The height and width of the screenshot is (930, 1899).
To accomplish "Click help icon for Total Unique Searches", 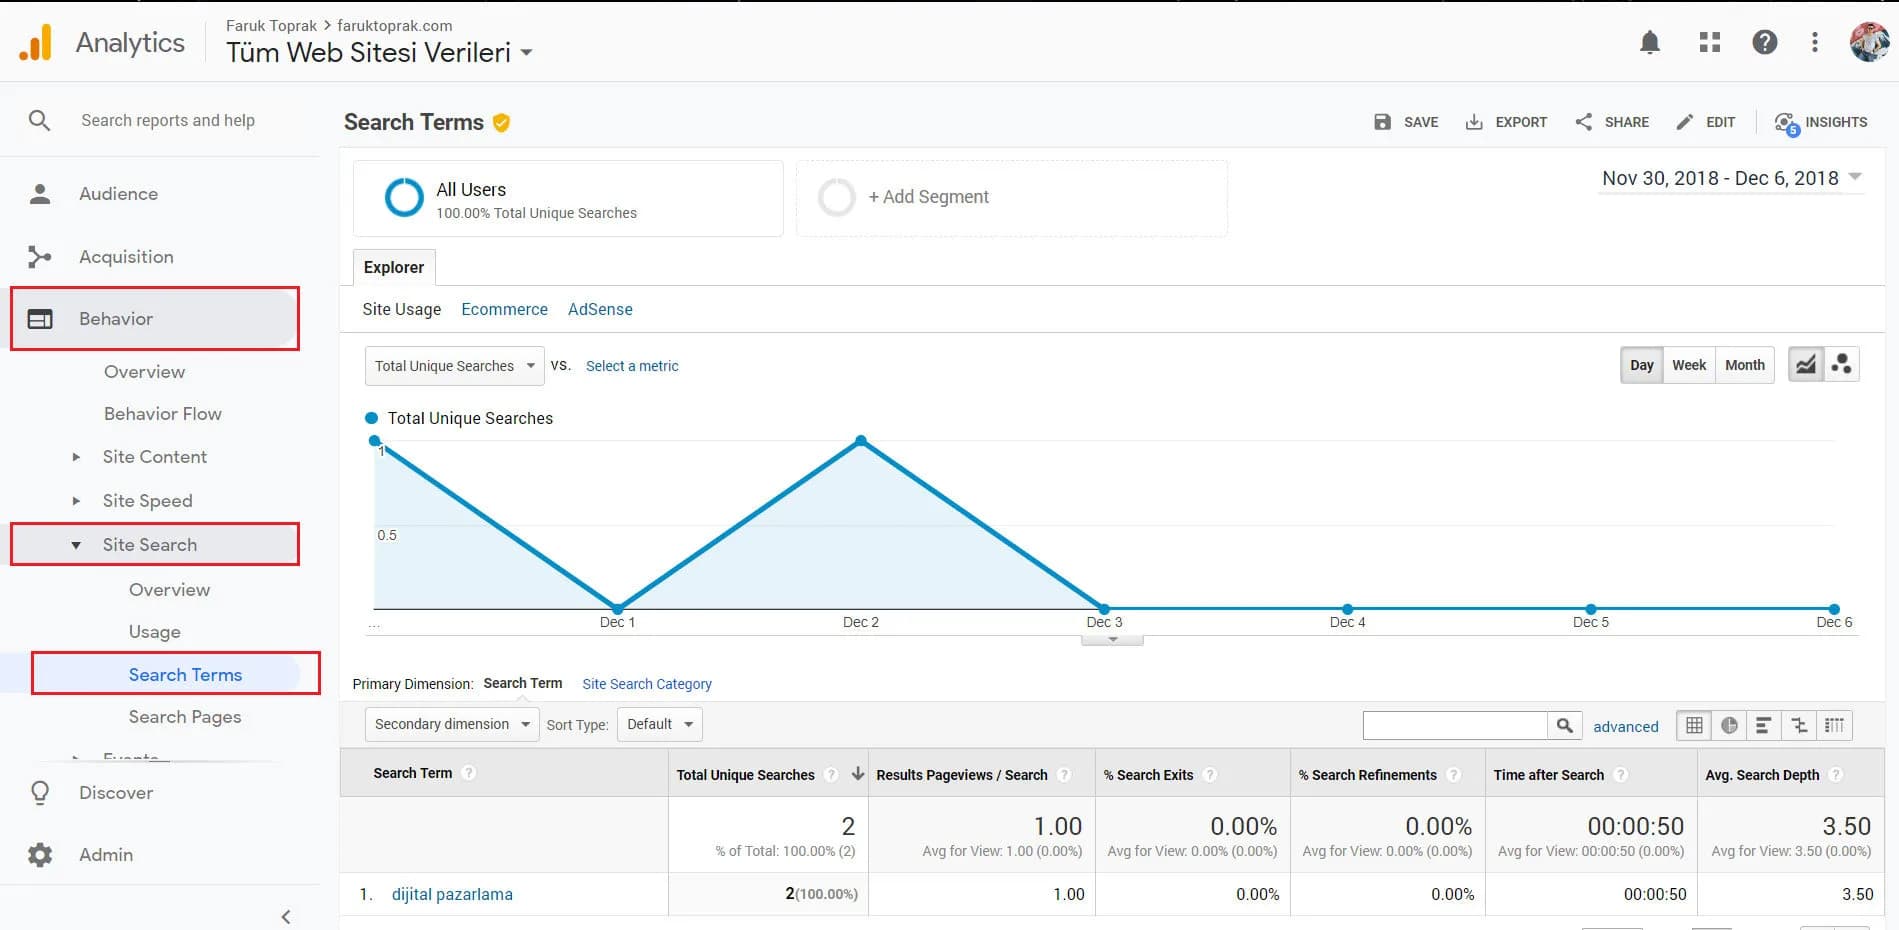I will pos(831,775).
